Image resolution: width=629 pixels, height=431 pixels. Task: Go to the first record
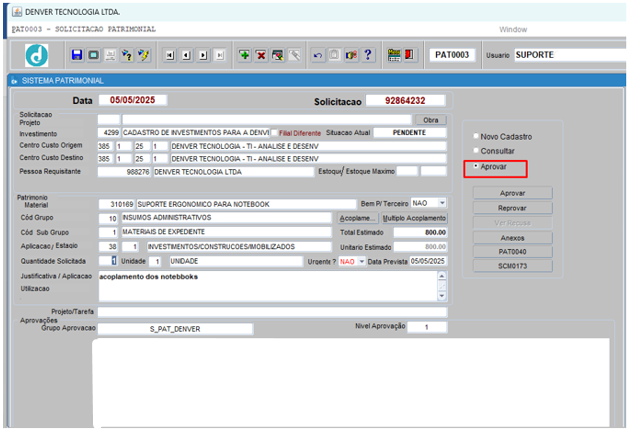point(169,55)
